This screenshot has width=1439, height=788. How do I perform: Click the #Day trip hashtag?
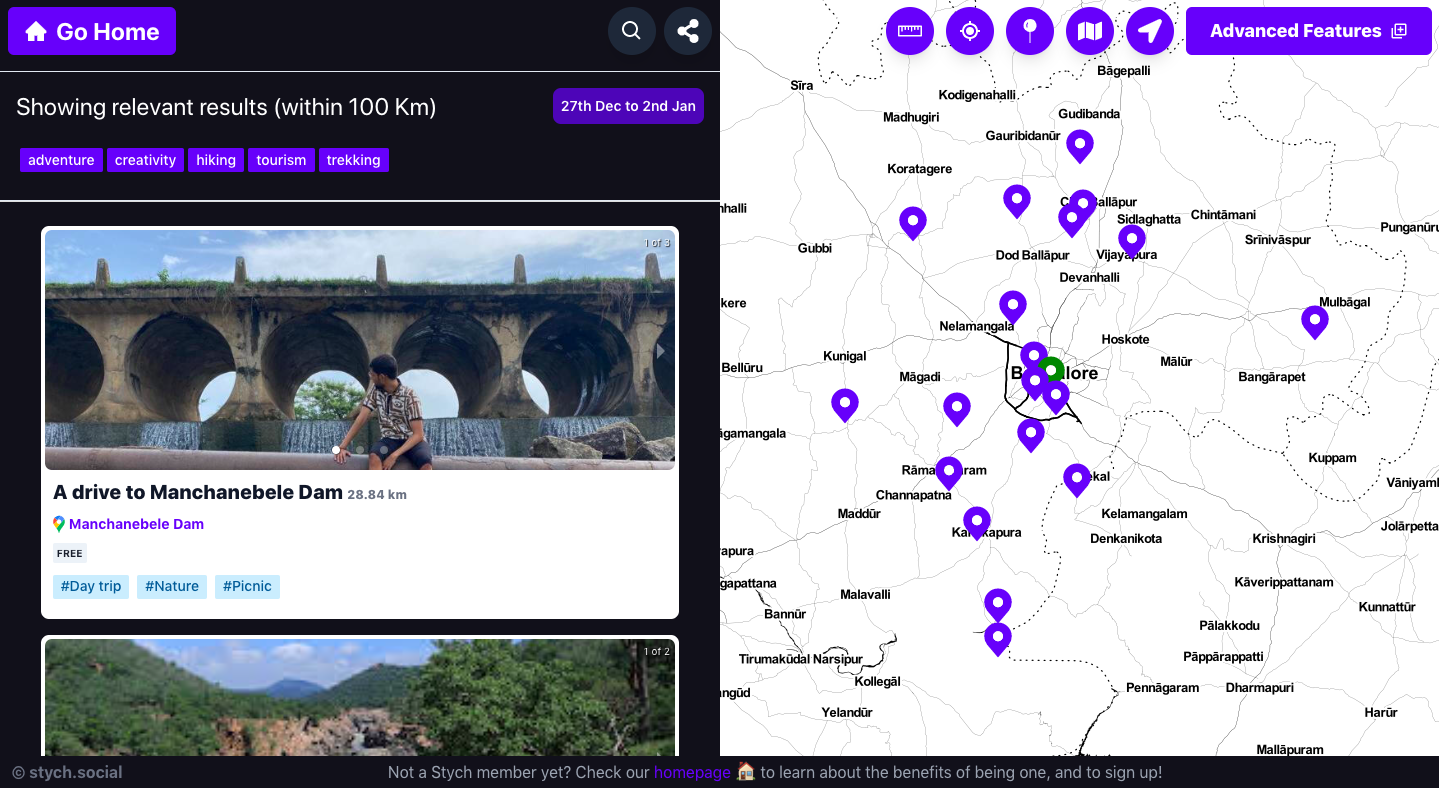[91, 586]
